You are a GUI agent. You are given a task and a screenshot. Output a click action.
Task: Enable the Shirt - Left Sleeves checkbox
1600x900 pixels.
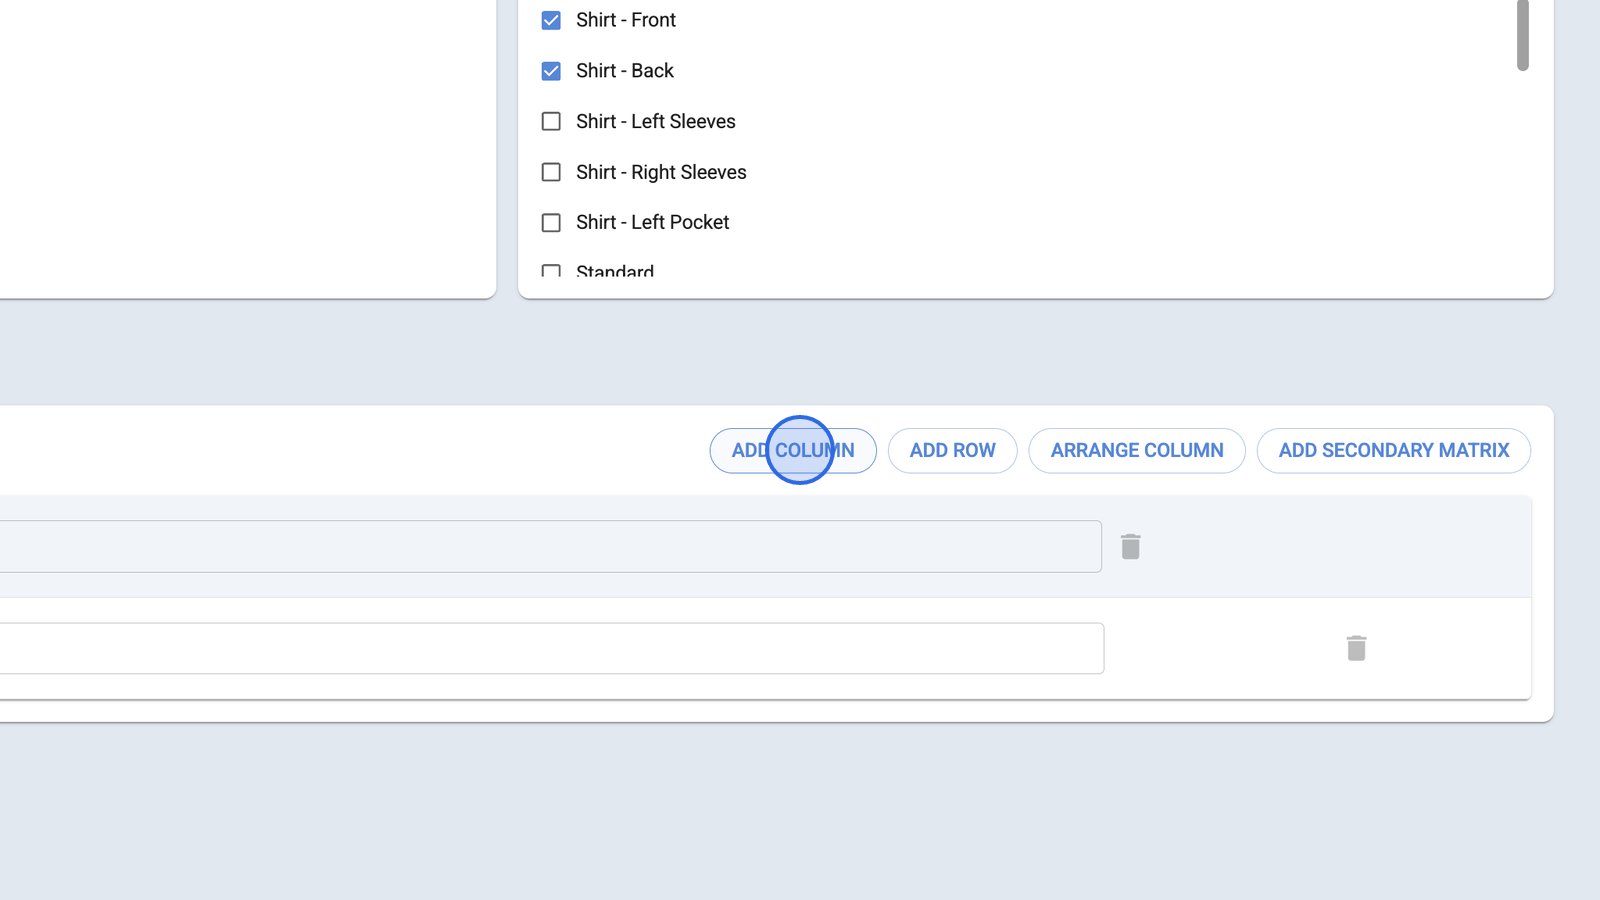coord(551,122)
